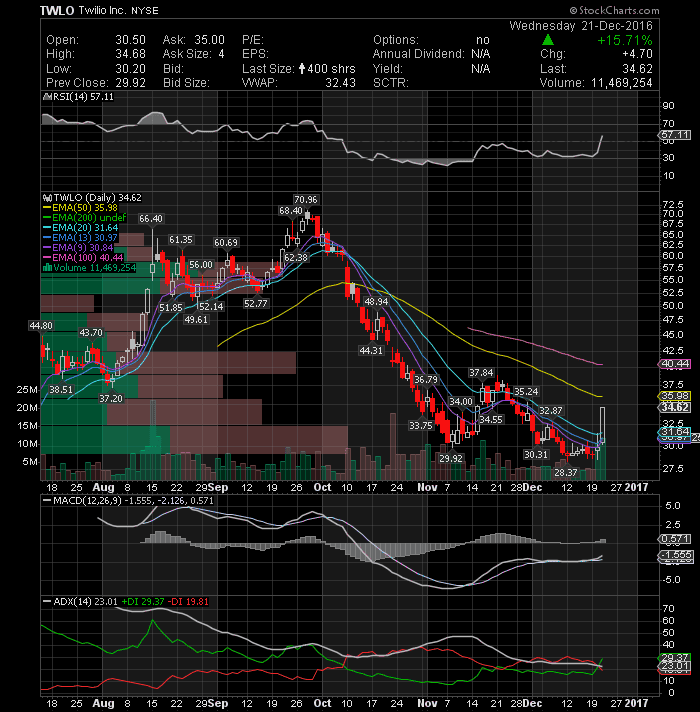
Task: Click the RSI(14) 57.11 panel label
Action: [x=78, y=97]
